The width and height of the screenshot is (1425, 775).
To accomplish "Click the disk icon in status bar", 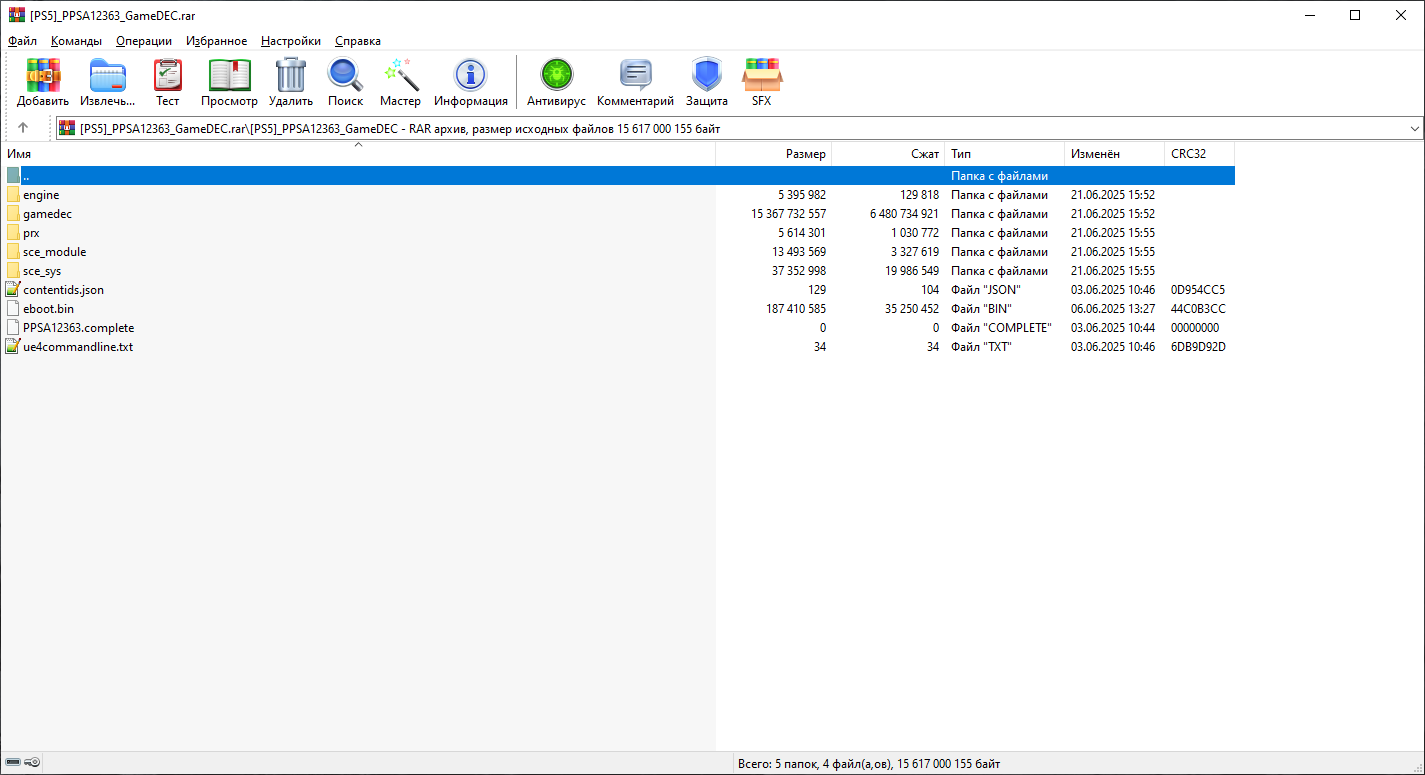I will click(12, 762).
